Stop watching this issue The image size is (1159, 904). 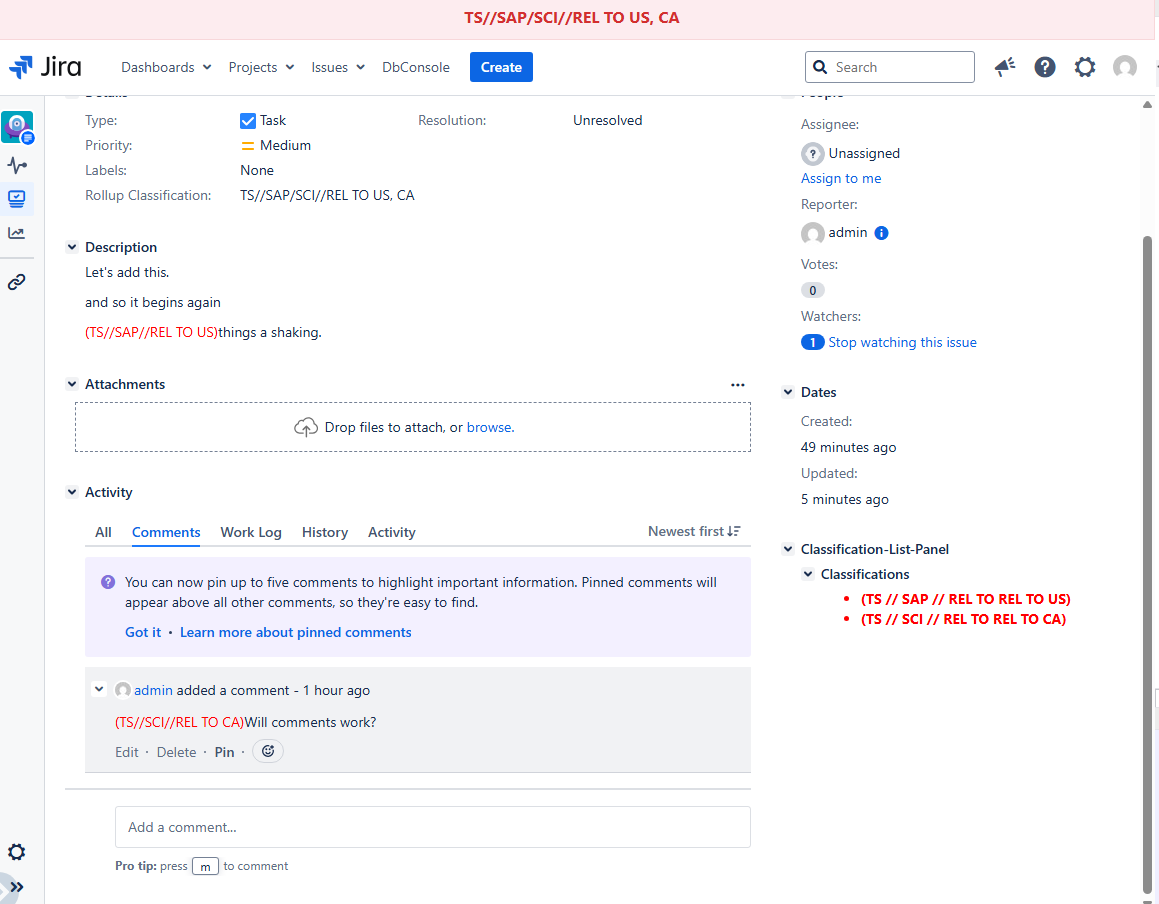click(903, 342)
